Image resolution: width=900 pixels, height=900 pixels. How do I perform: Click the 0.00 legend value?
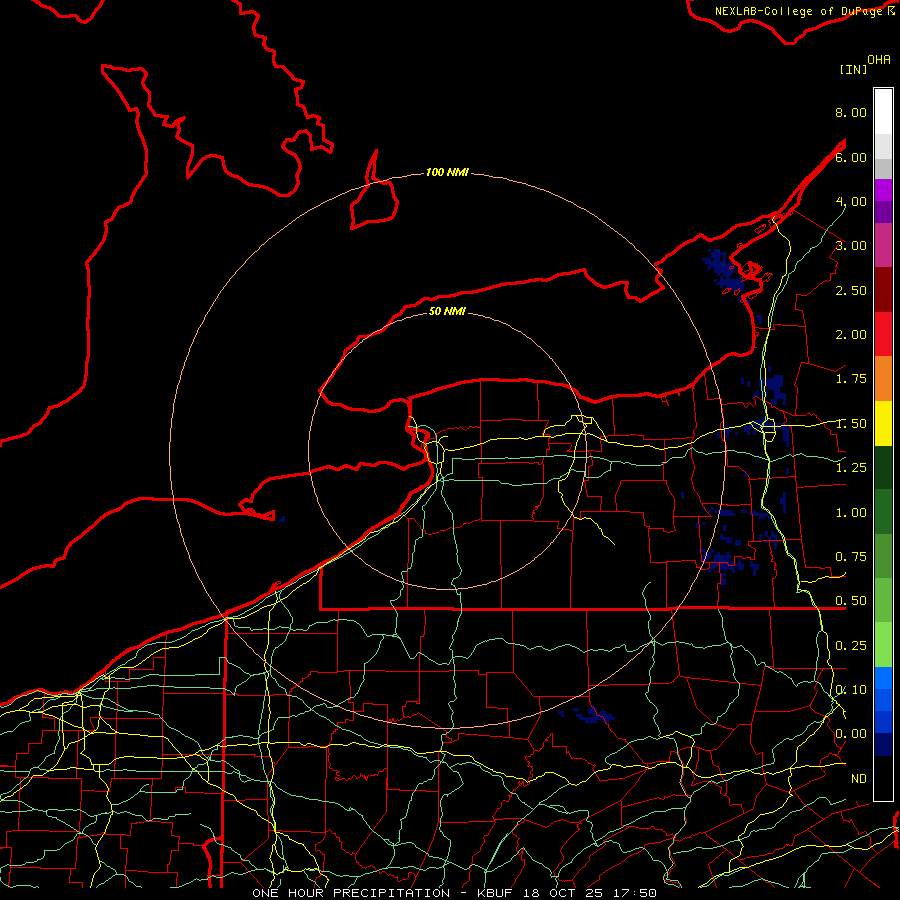pyautogui.click(x=851, y=734)
